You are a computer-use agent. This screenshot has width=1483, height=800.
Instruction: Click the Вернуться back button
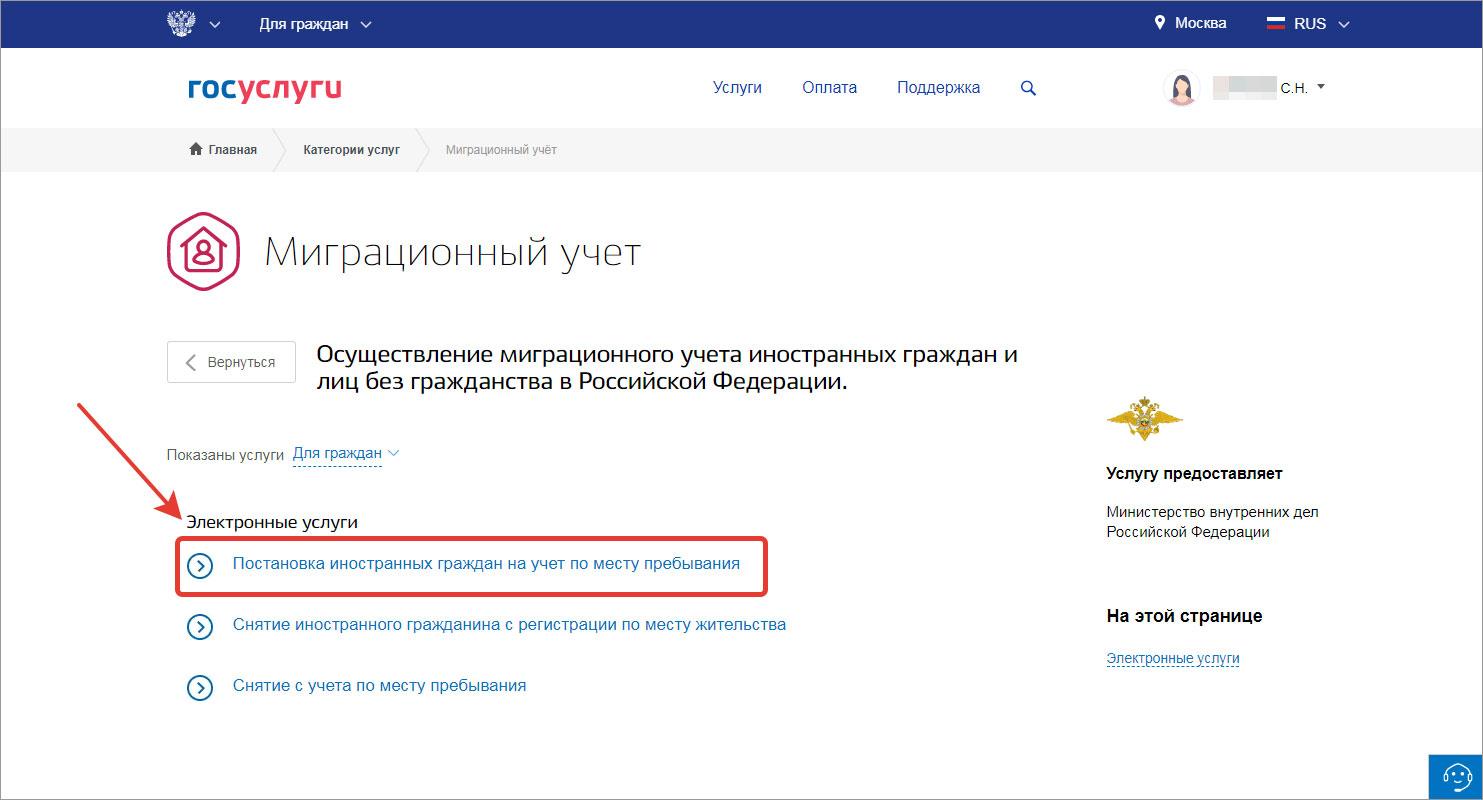click(231, 362)
